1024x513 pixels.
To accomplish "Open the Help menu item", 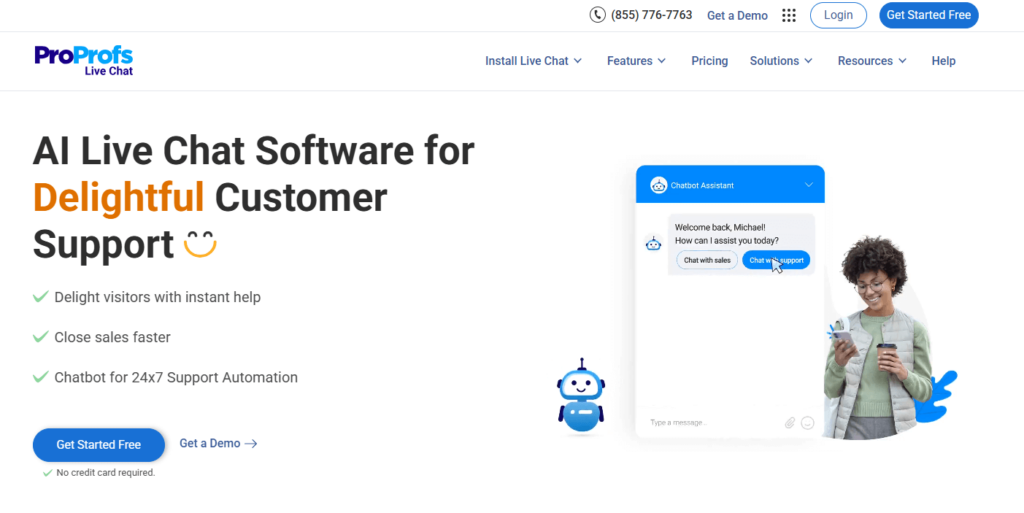I will point(943,61).
